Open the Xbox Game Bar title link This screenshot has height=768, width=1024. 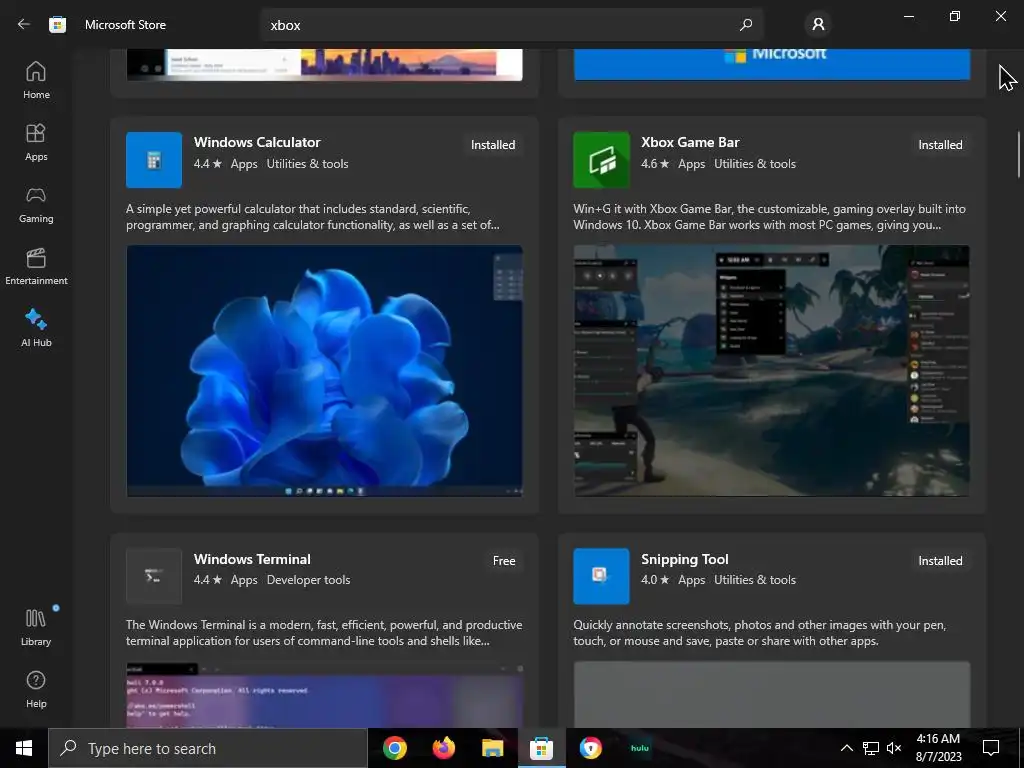(690, 142)
